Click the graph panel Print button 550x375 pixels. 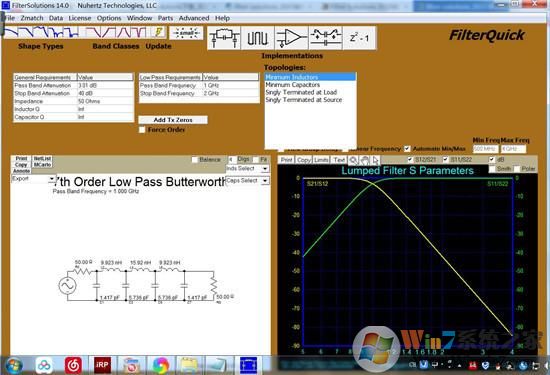click(287, 160)
